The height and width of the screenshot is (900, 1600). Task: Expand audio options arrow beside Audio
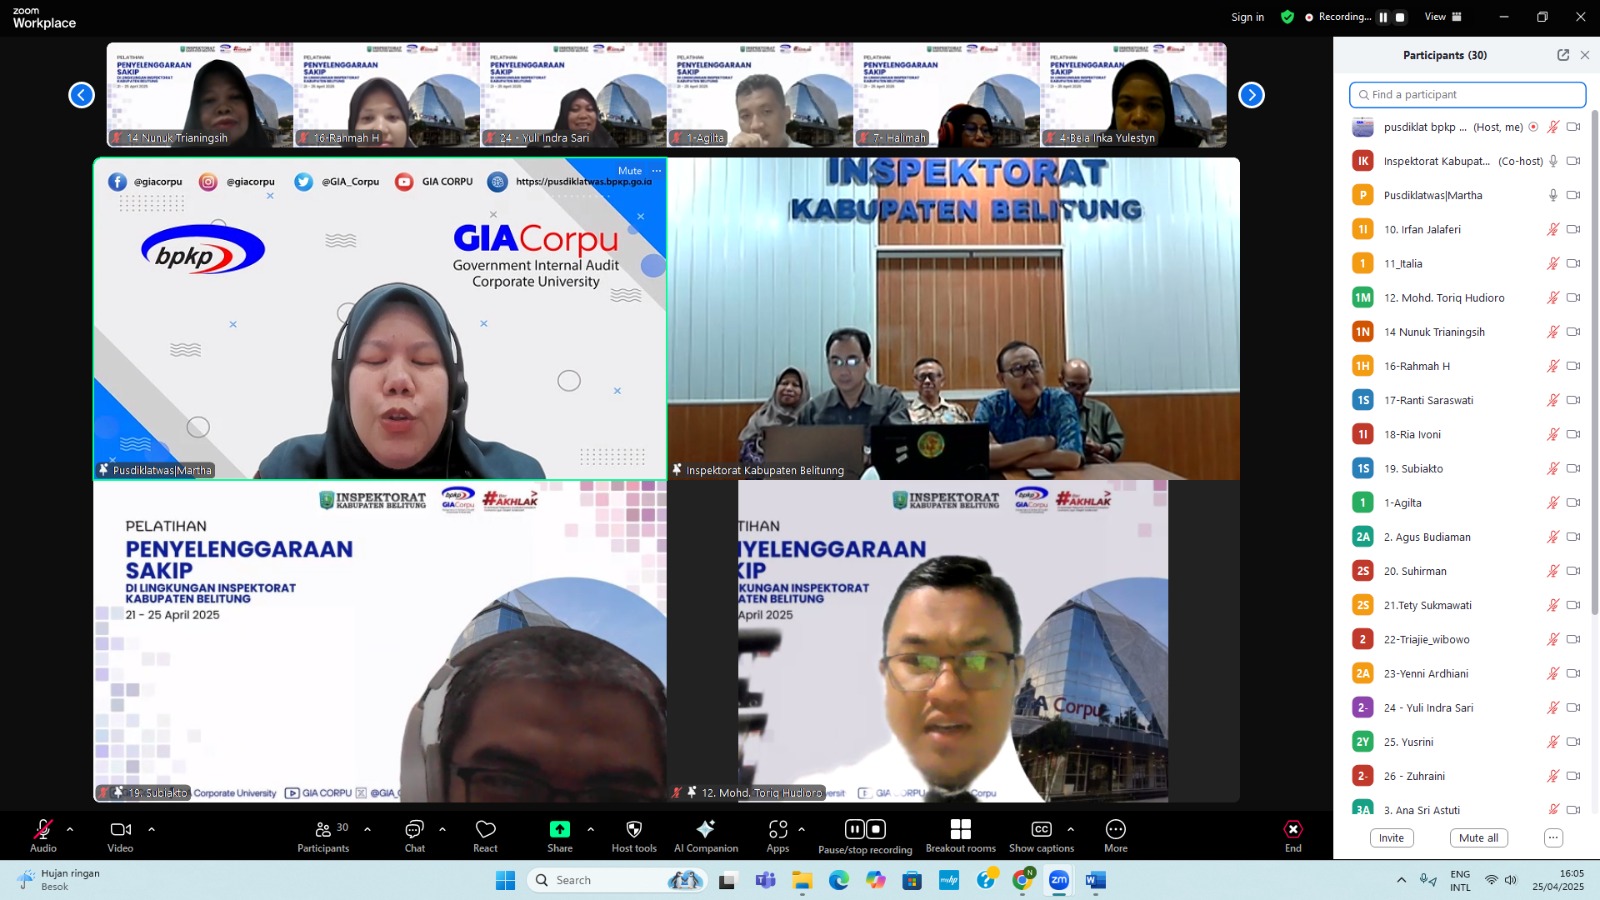click(70, 829)
